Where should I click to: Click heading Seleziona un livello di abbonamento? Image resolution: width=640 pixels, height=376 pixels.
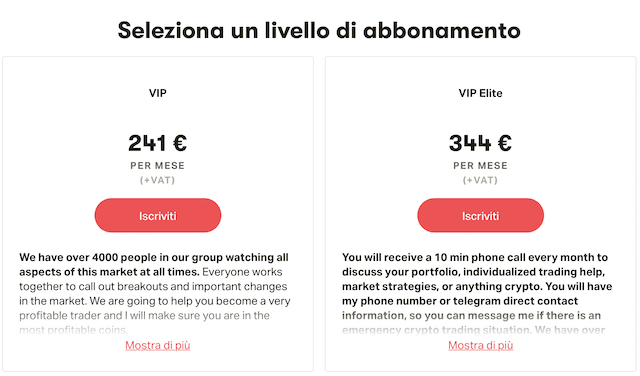(x=319, y=30)
